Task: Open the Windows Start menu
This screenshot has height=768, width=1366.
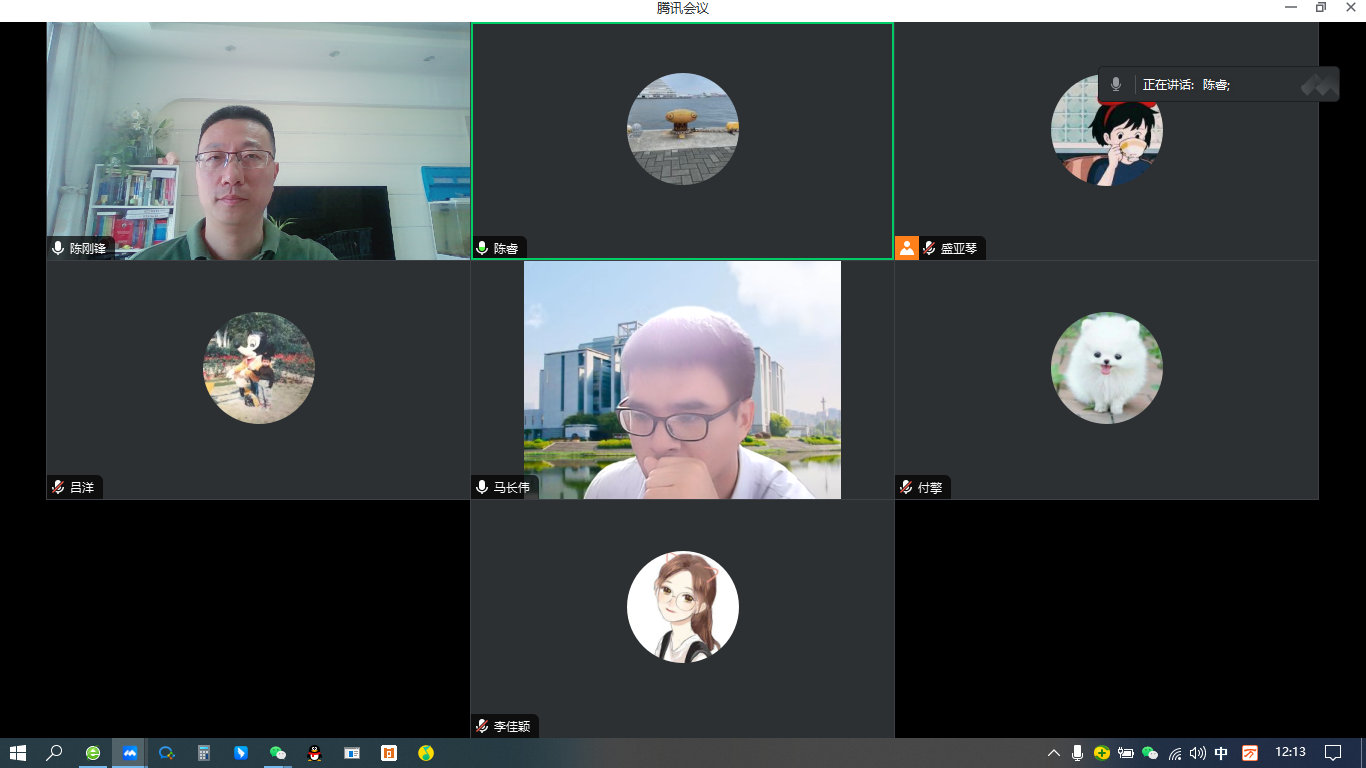Action: tap(18, 753)
